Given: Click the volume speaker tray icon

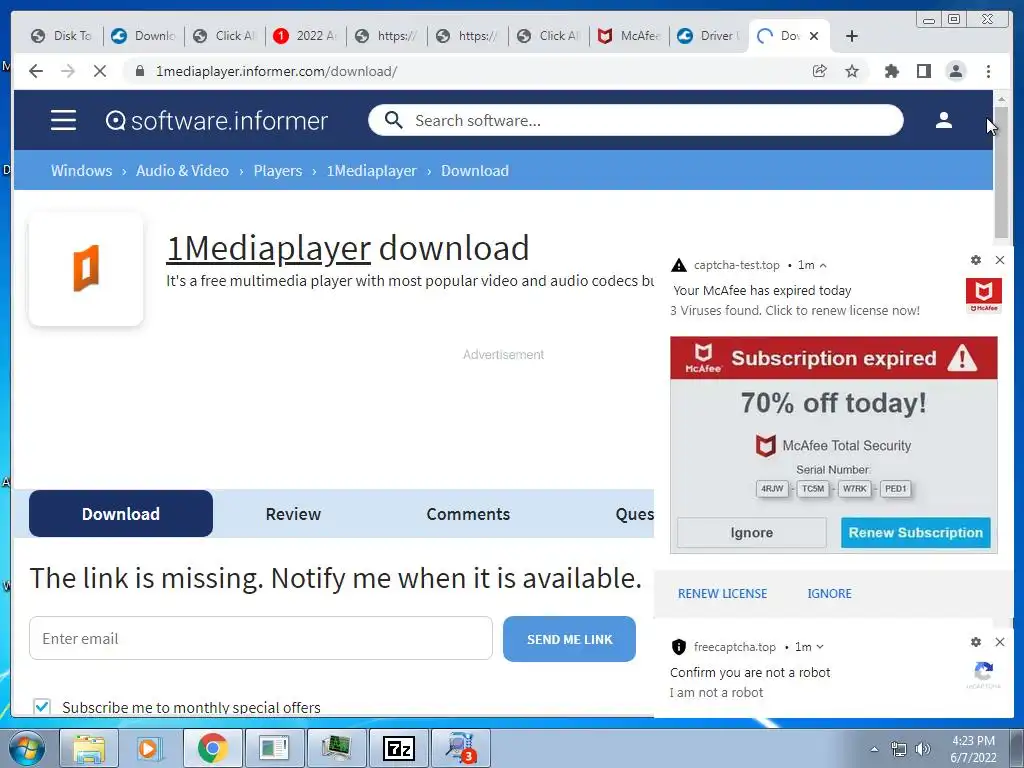Looking at the screenshot, I should tap(921, 749).
